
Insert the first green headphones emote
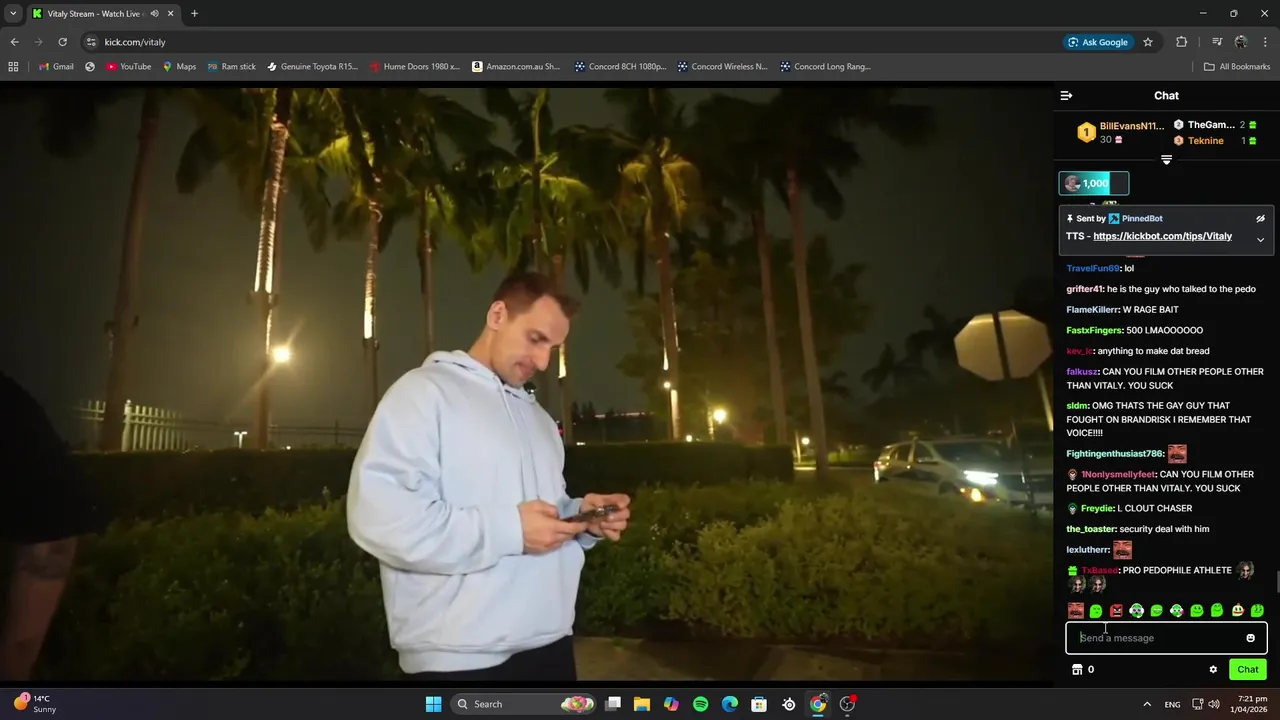[x=1136, y=611]
